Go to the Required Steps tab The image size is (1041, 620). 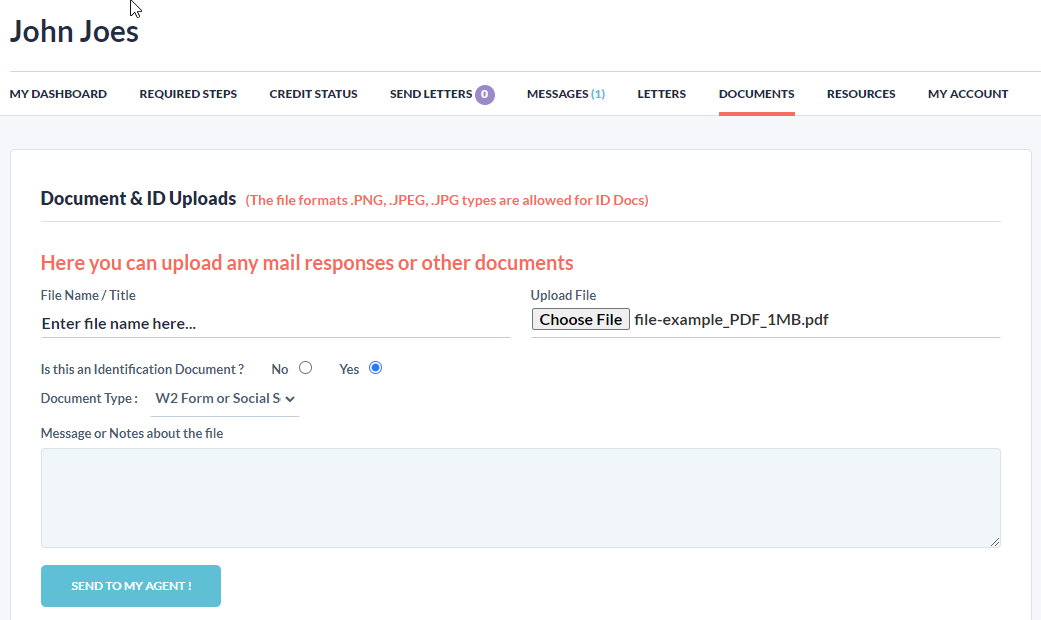[x=188, y=94]
